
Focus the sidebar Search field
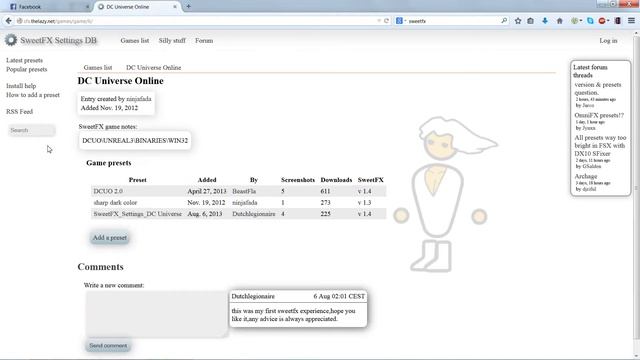coord(31,130)
